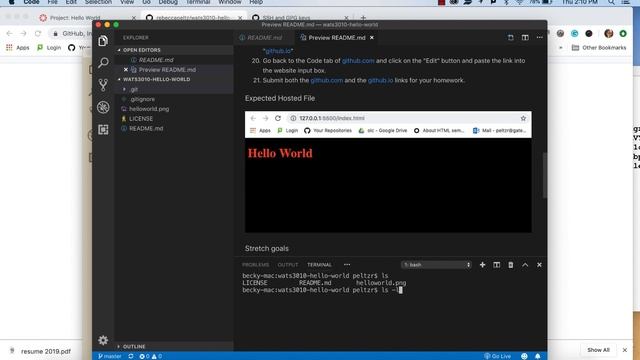Open the Chrome profile avatar
Image resolution: width=640 pixels, height=360 pixels.
coord(609,33)
